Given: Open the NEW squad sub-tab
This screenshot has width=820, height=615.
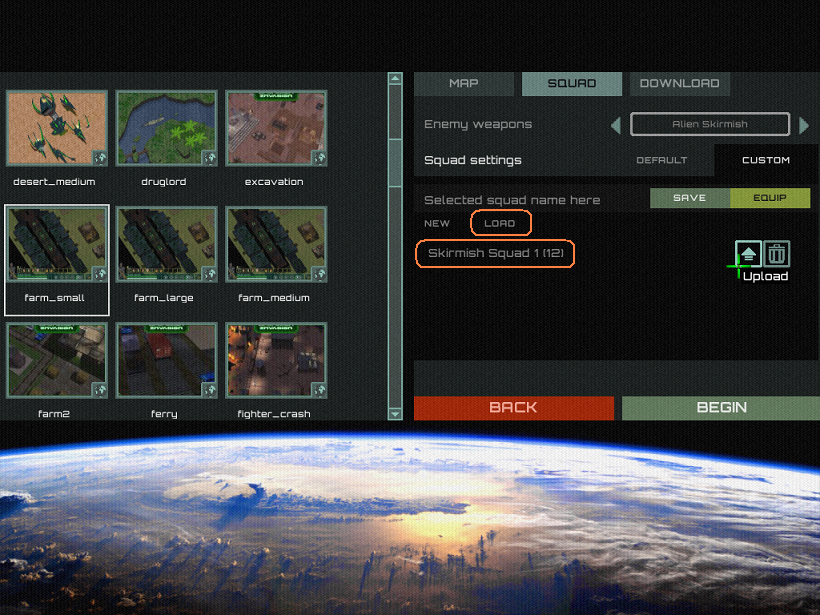Looking at the screenshot, I should [x=437, y=223].
